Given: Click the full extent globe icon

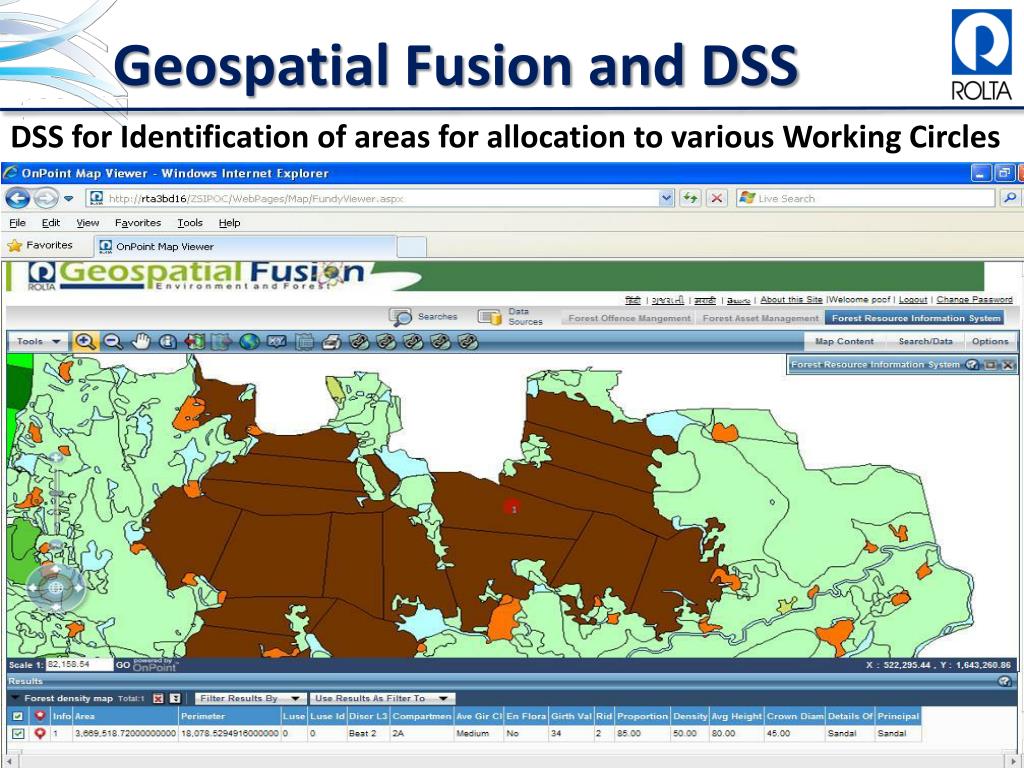Looking at the screenshot, I should (x=249, y=342).
